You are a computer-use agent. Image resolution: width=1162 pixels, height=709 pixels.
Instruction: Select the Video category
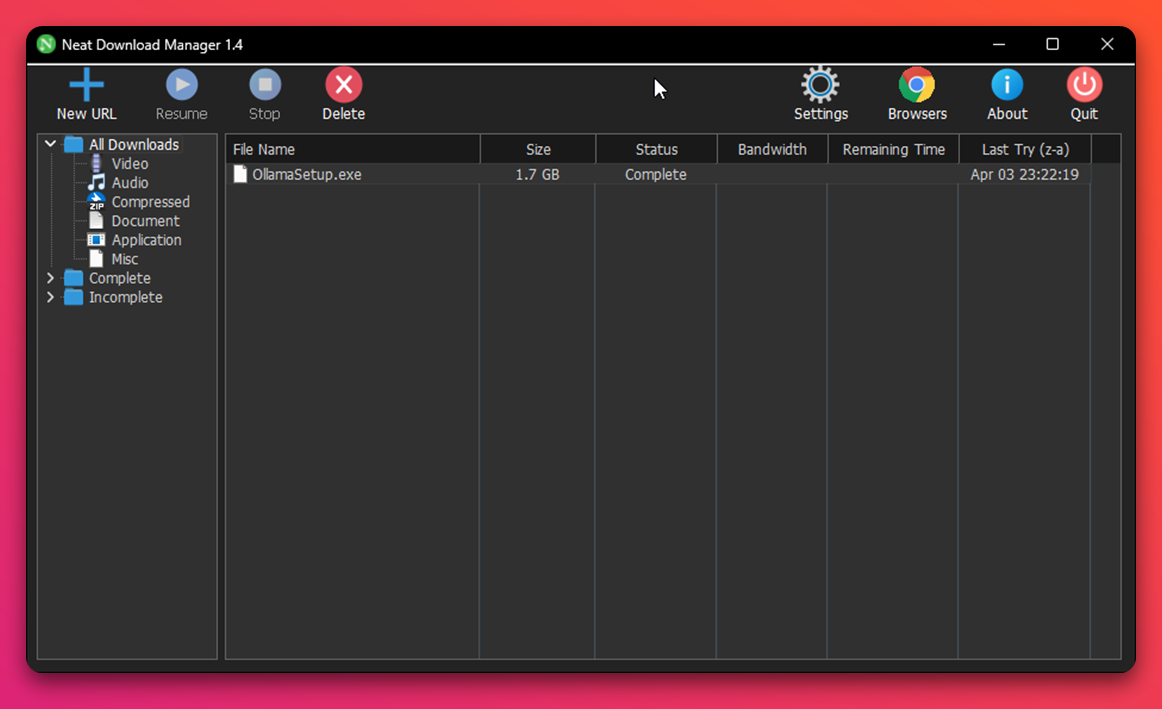(x=129, y=164)
